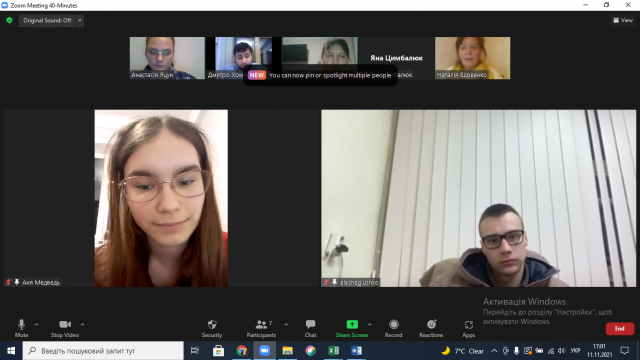Show hidden system tray icons

494,351
